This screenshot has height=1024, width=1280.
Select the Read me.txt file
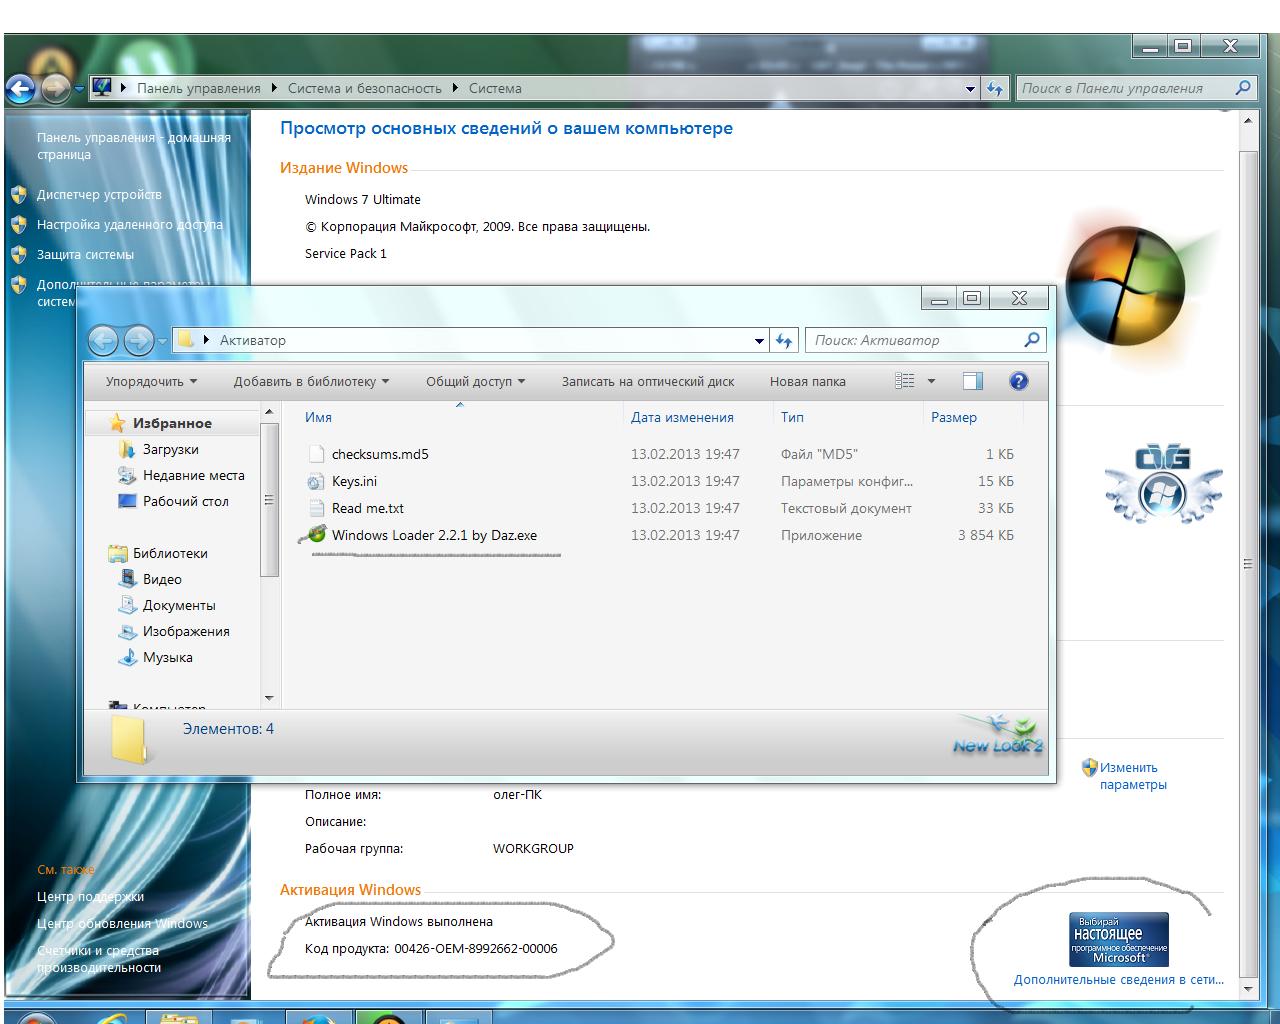point(367,508)
